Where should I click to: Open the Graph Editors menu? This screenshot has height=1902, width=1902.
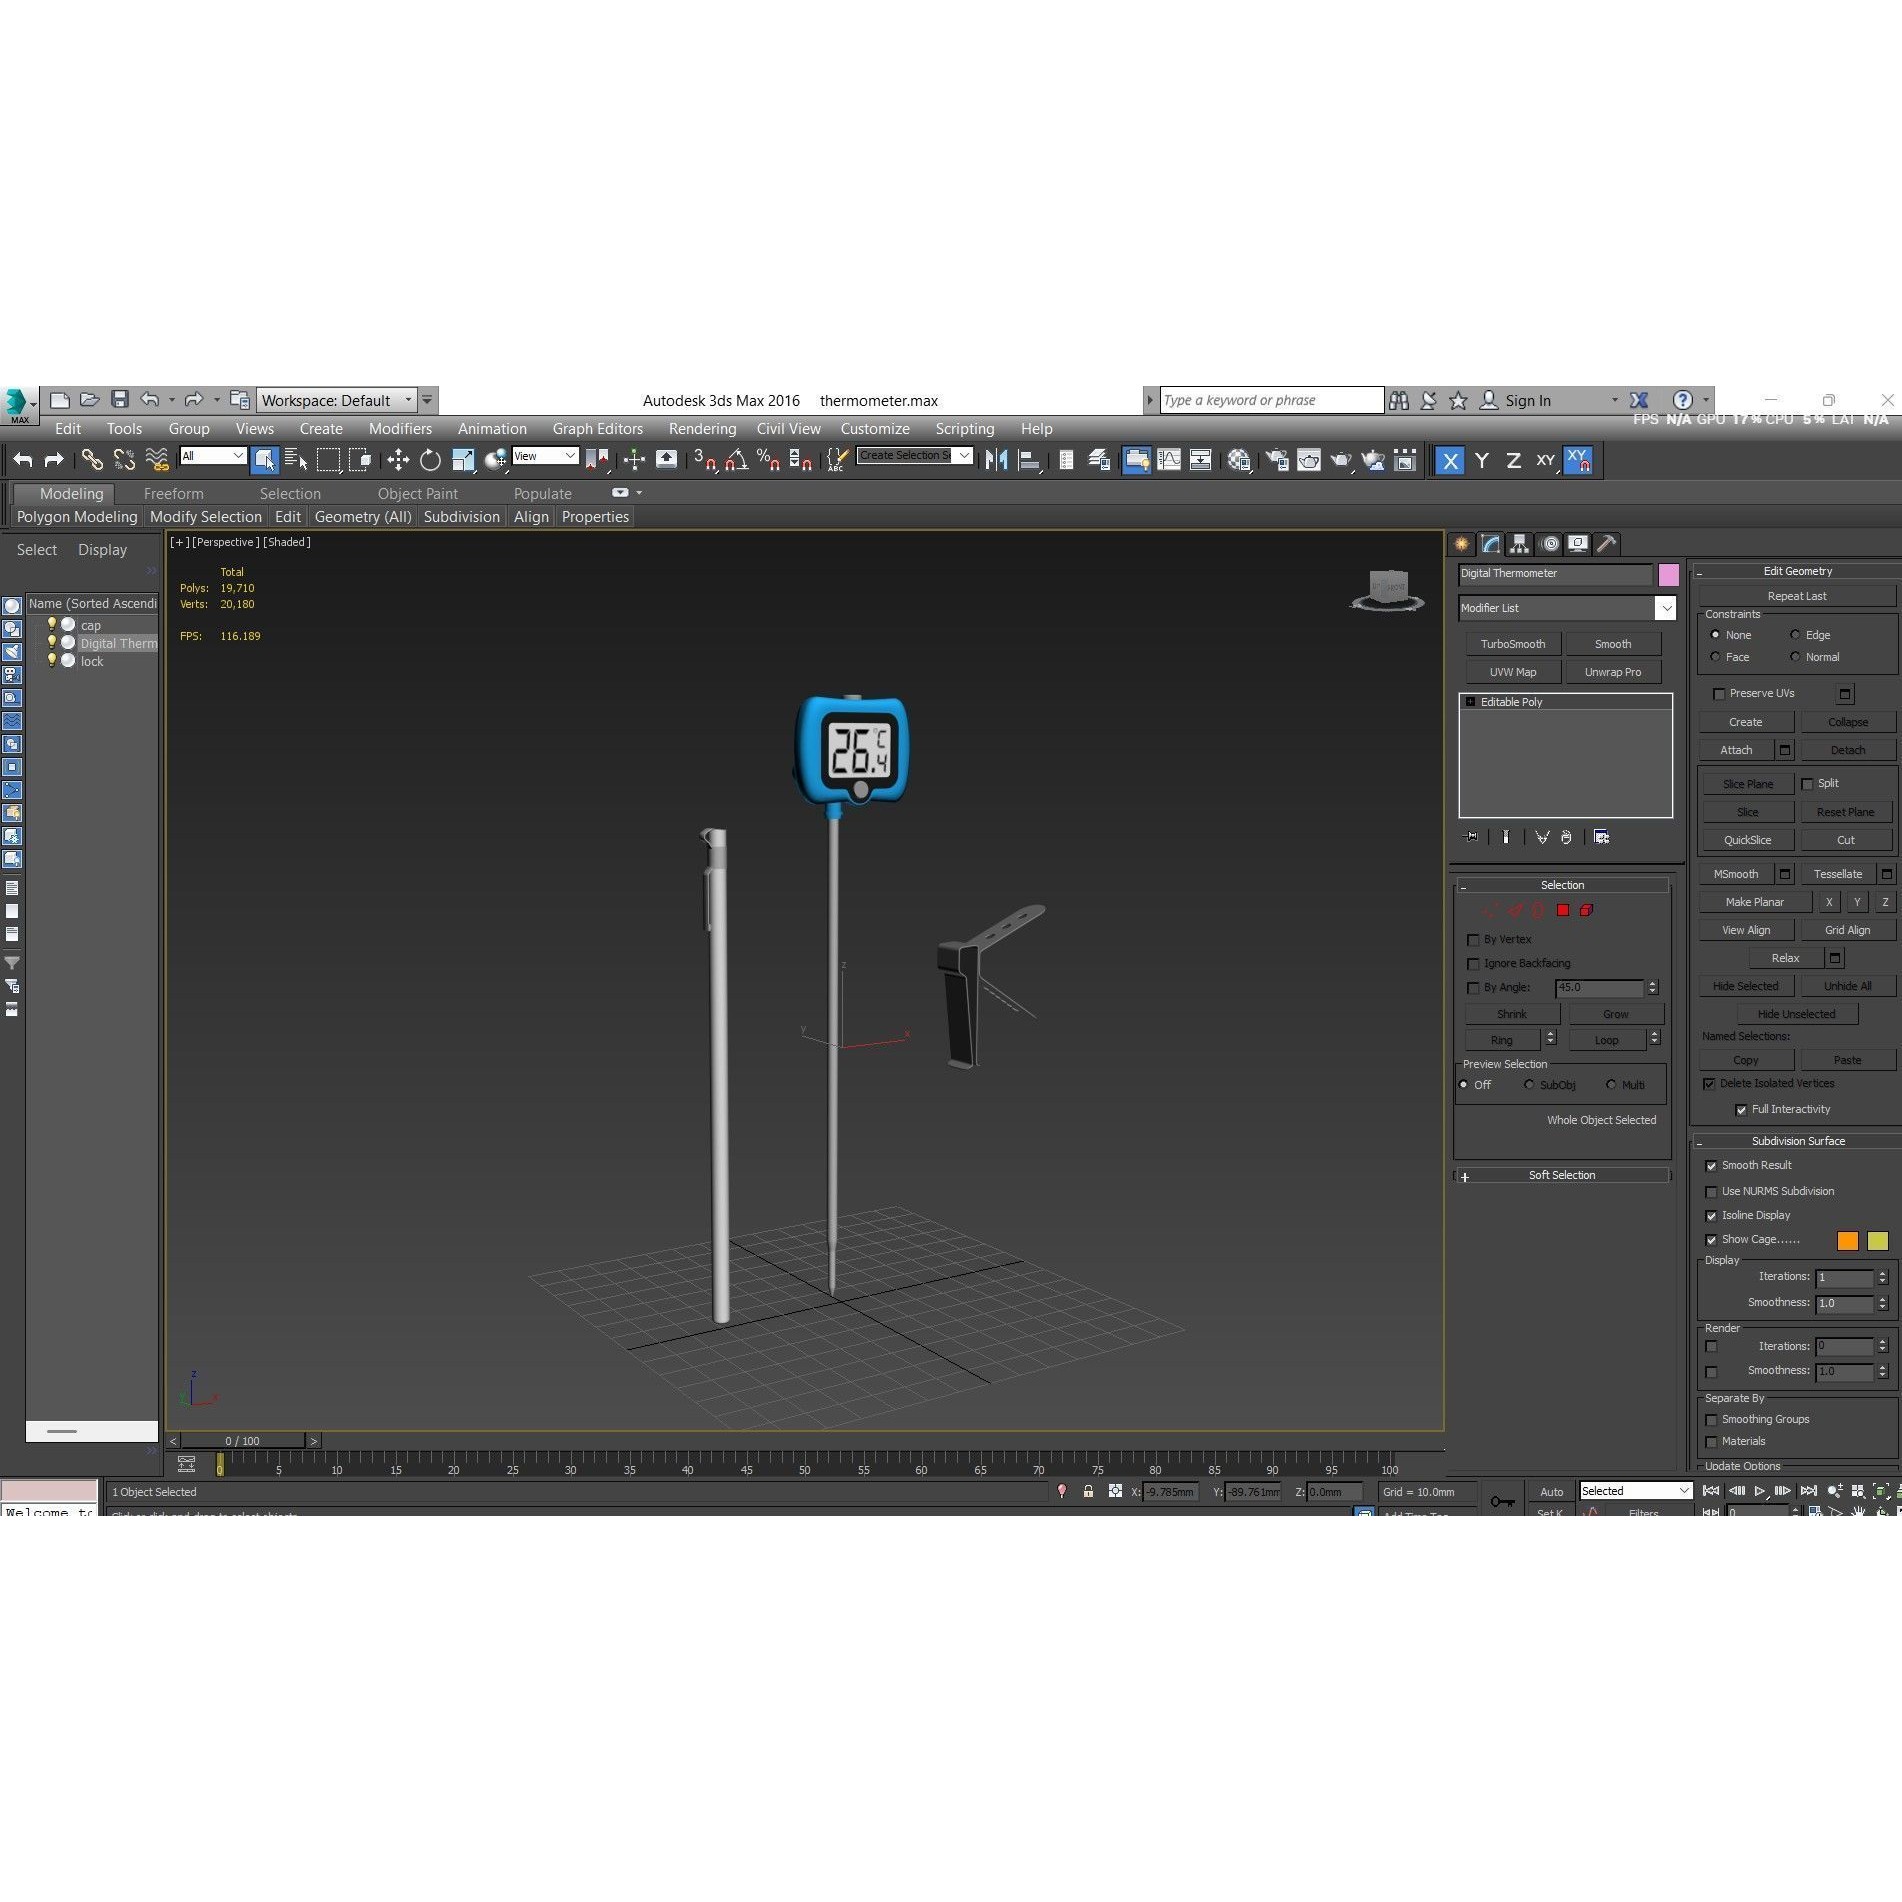coord(597,428)
